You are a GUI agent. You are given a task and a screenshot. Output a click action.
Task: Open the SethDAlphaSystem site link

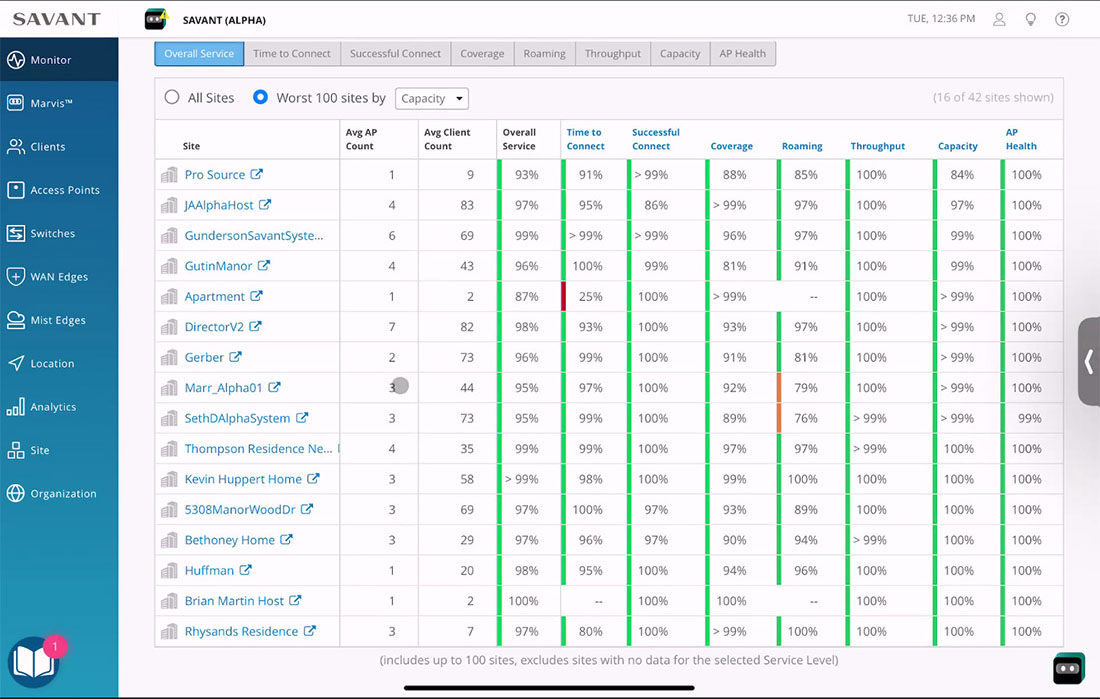(x=237, y=418)
